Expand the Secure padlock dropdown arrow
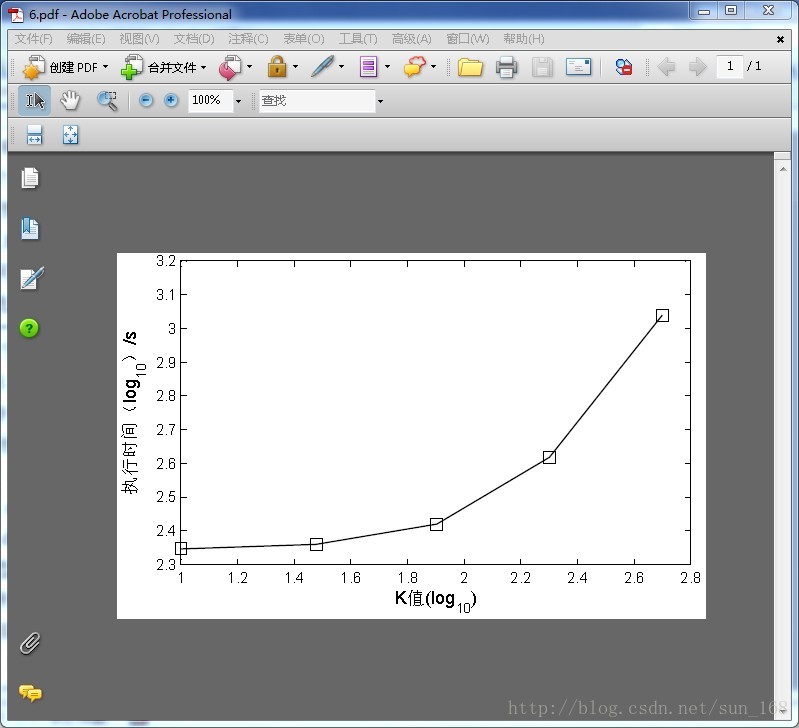 point(295,67)
